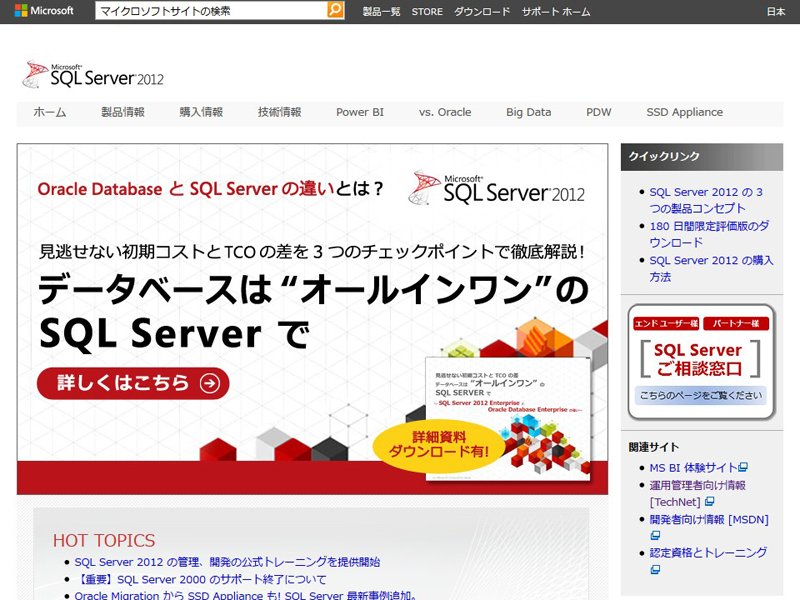Screen dimensions: 800x600
Task: Click external link icon below 認定資格とトレーニング
Action: point(655,569)
